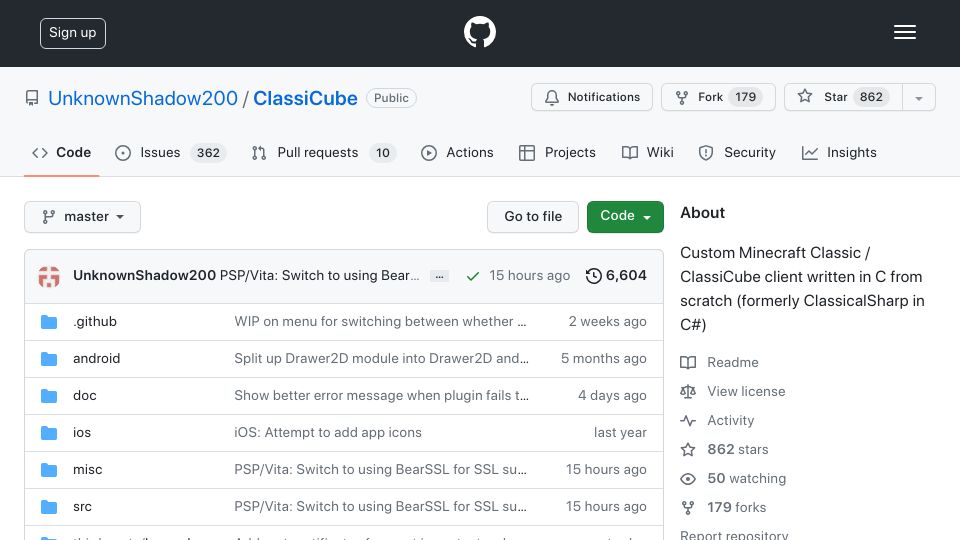Click the '4 days ago' timestamp for doc
This screenshot has width=960, height=540.
pyautogui.click(x=612, y=396)
